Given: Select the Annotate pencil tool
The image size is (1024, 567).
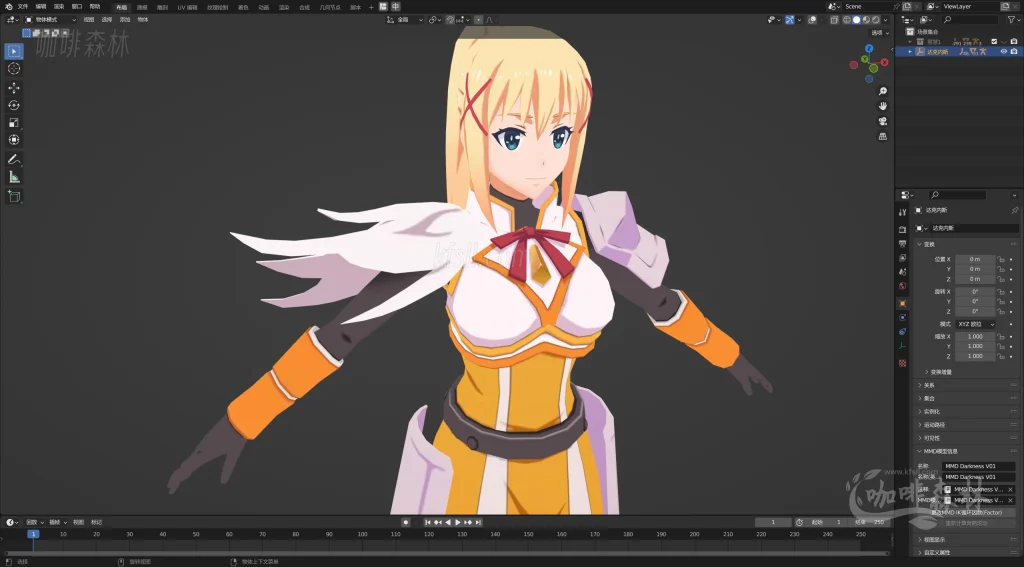Looking at the screenshot, I should (14, 159).
